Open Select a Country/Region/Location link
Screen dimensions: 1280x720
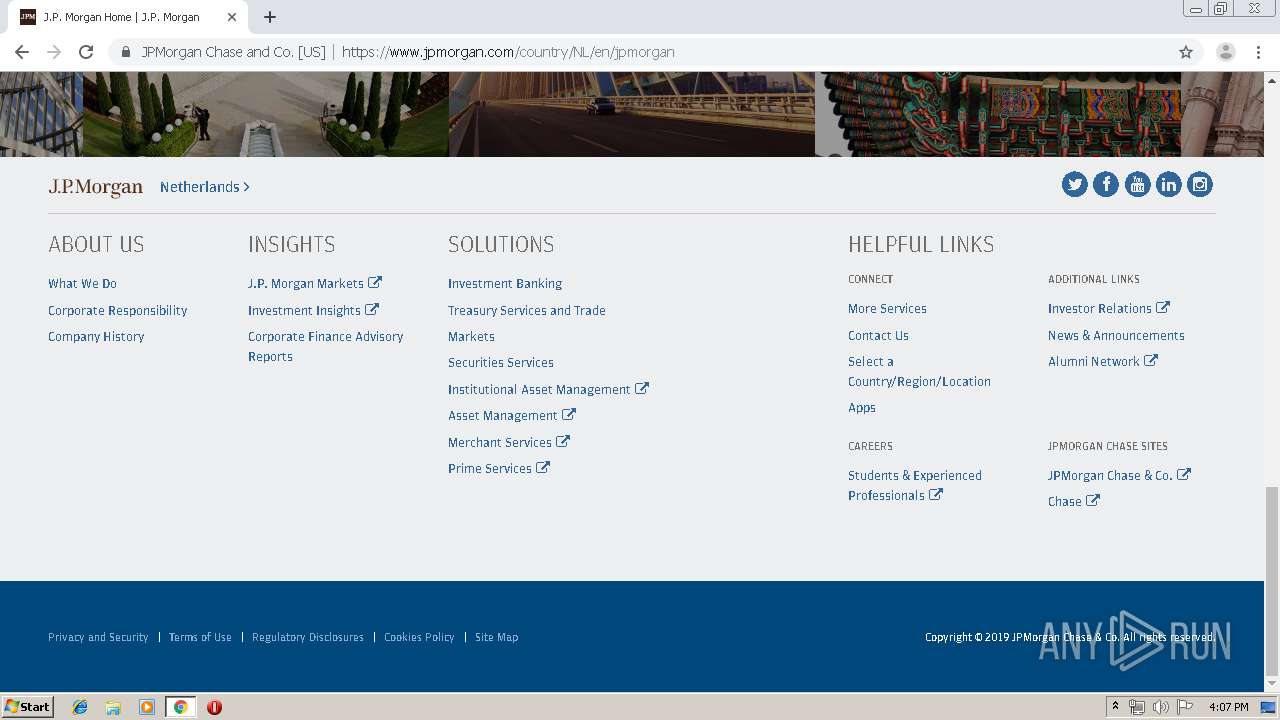(919, 372)
